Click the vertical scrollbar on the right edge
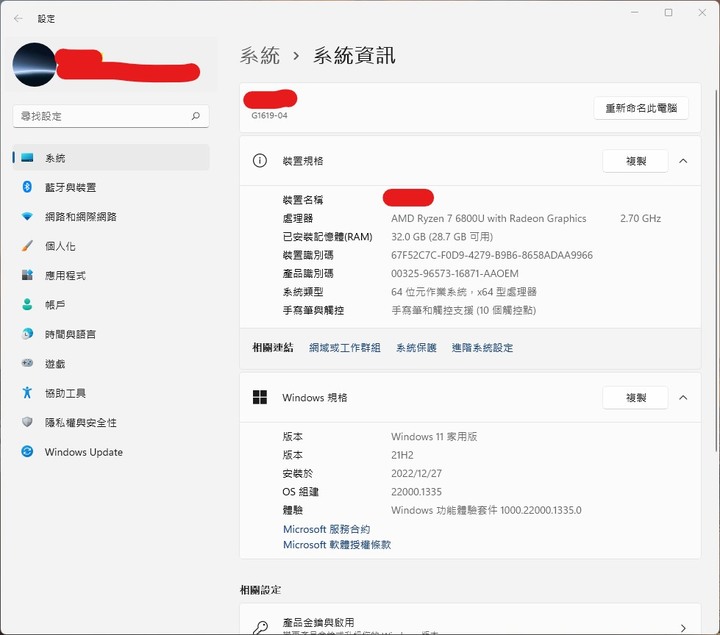Viewport: 720px width, 635px height. (x=716, y=271)
